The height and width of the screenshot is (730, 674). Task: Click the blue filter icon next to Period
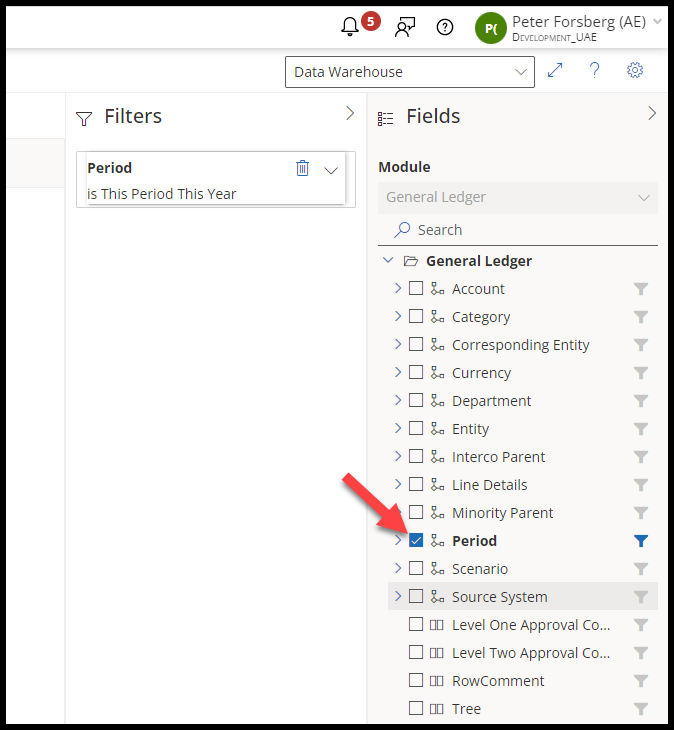click(641, 541)
